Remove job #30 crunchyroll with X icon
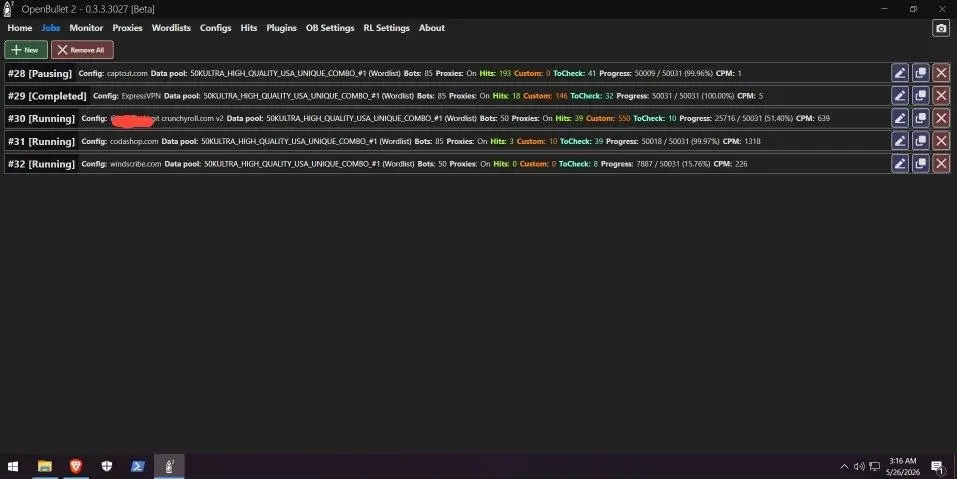The width and height of the screenshot is (957, 479). 941,118
